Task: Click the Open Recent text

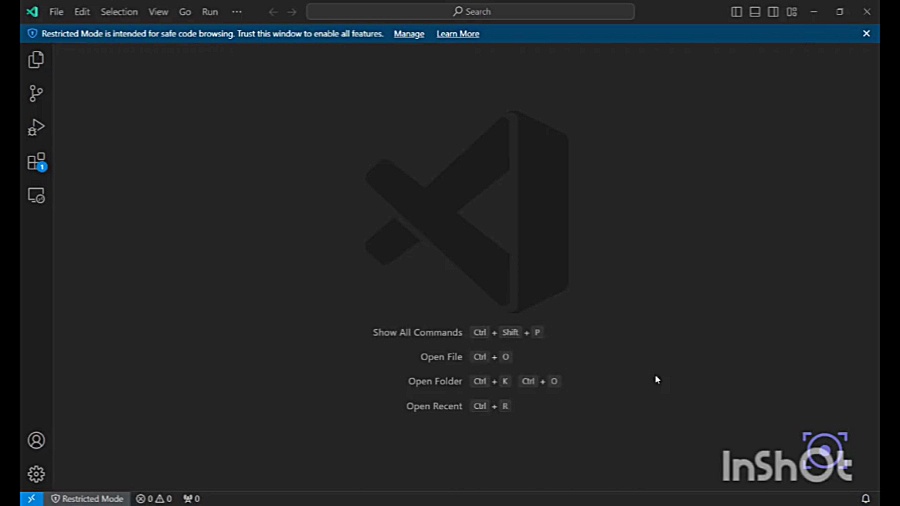Action: pos(434,406)
